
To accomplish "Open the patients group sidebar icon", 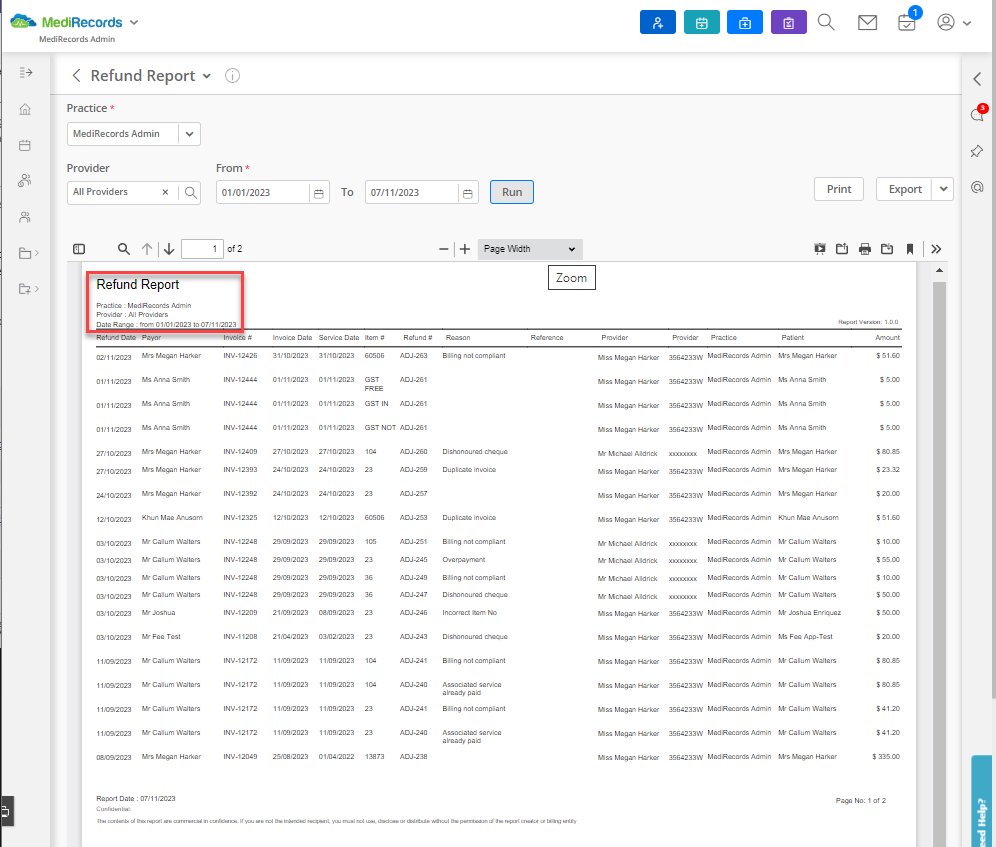I will pyautogui.click(x=25, y=181).
